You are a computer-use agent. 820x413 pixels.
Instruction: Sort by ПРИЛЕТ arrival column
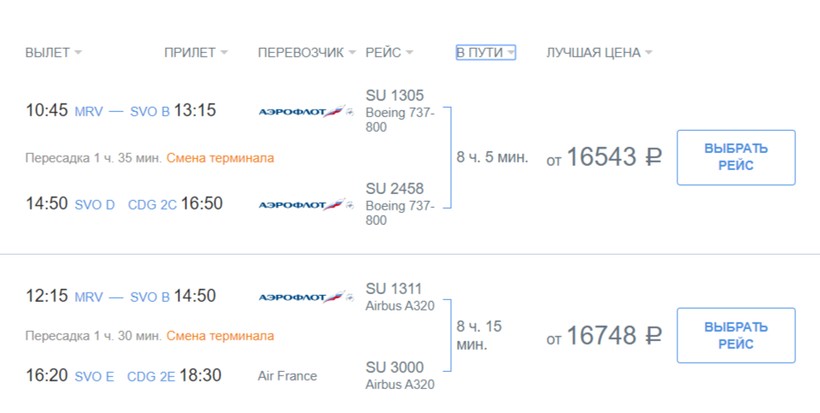tap(196, 53)
